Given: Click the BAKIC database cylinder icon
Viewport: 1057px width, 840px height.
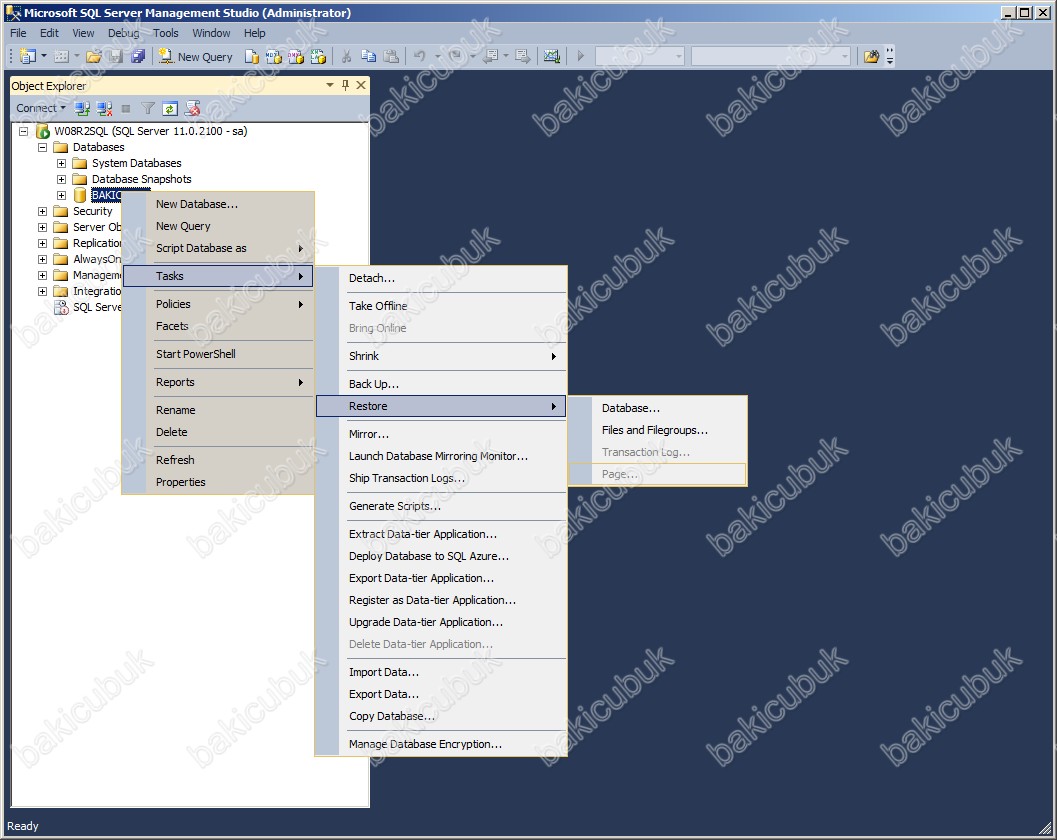Looking at the screenshot, I should (80, 195).
